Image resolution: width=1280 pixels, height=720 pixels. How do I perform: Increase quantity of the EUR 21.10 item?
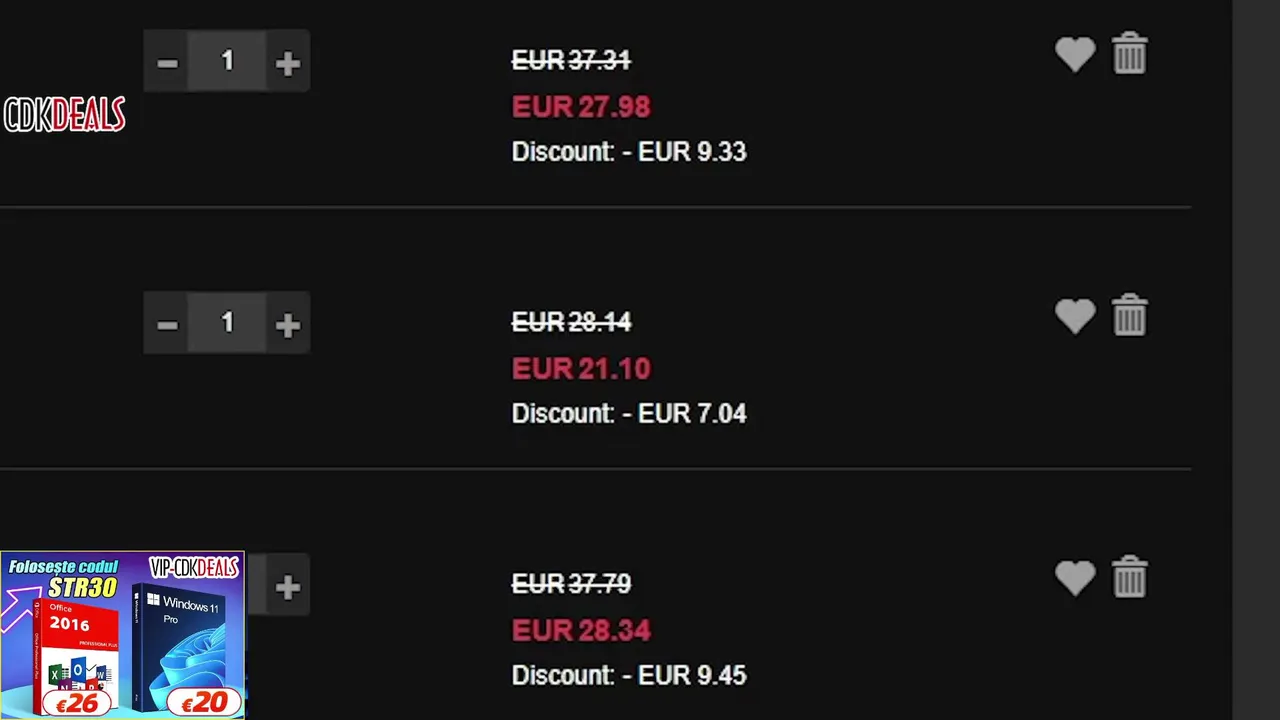click(x=287, y=325)
